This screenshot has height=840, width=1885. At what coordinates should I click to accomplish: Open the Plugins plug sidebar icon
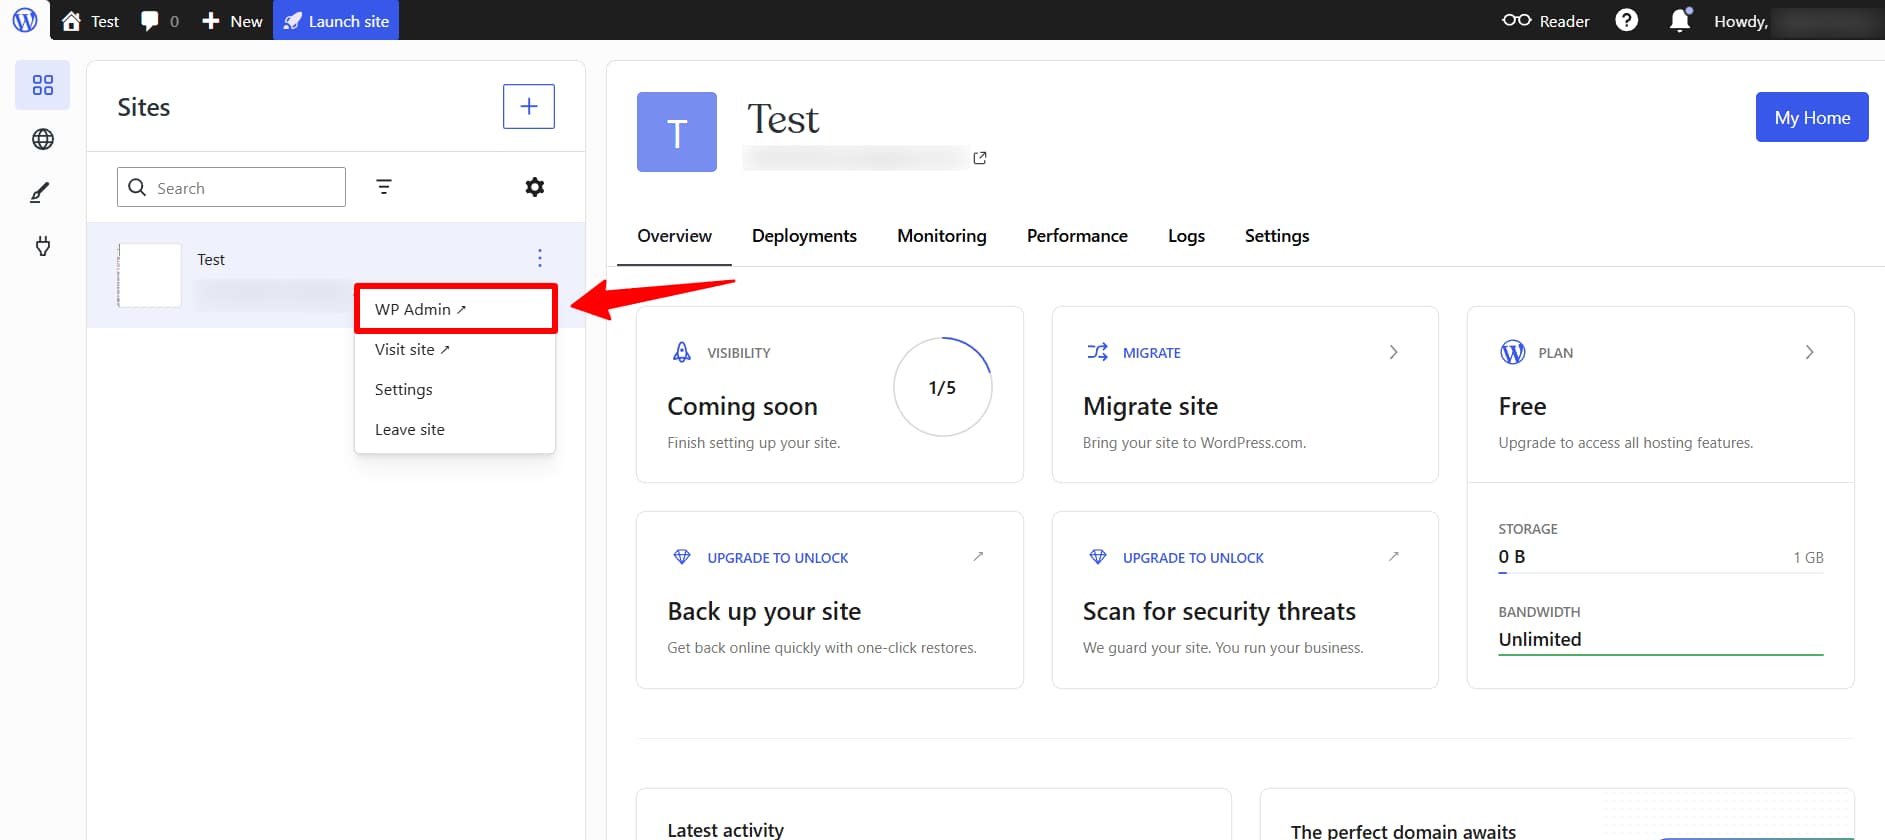point(42,246)
